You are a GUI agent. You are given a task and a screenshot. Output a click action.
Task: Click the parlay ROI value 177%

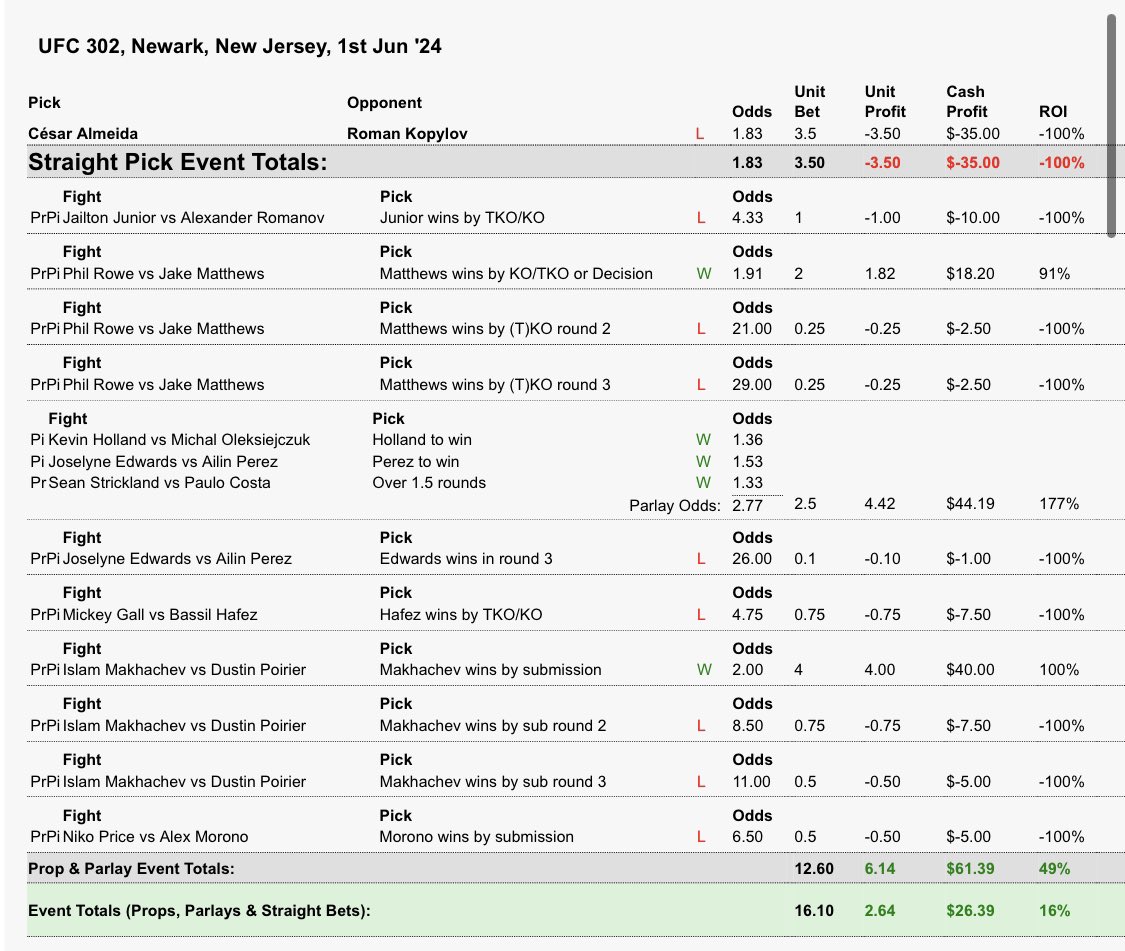(x=1059, y=504)
